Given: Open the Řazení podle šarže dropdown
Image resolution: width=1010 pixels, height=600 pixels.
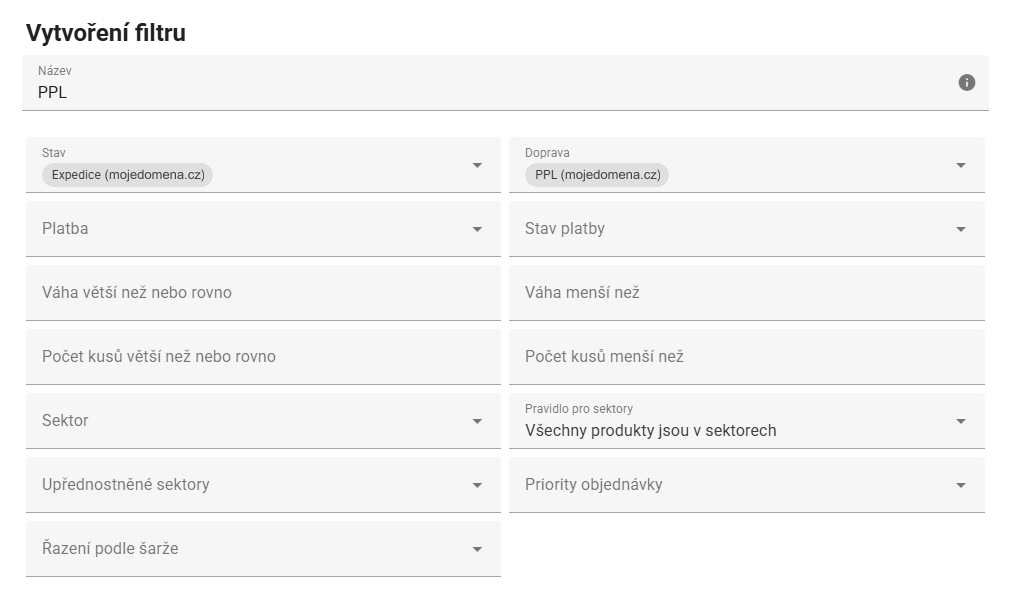Looking at the screenshot, I should click(x=263, y=549).
